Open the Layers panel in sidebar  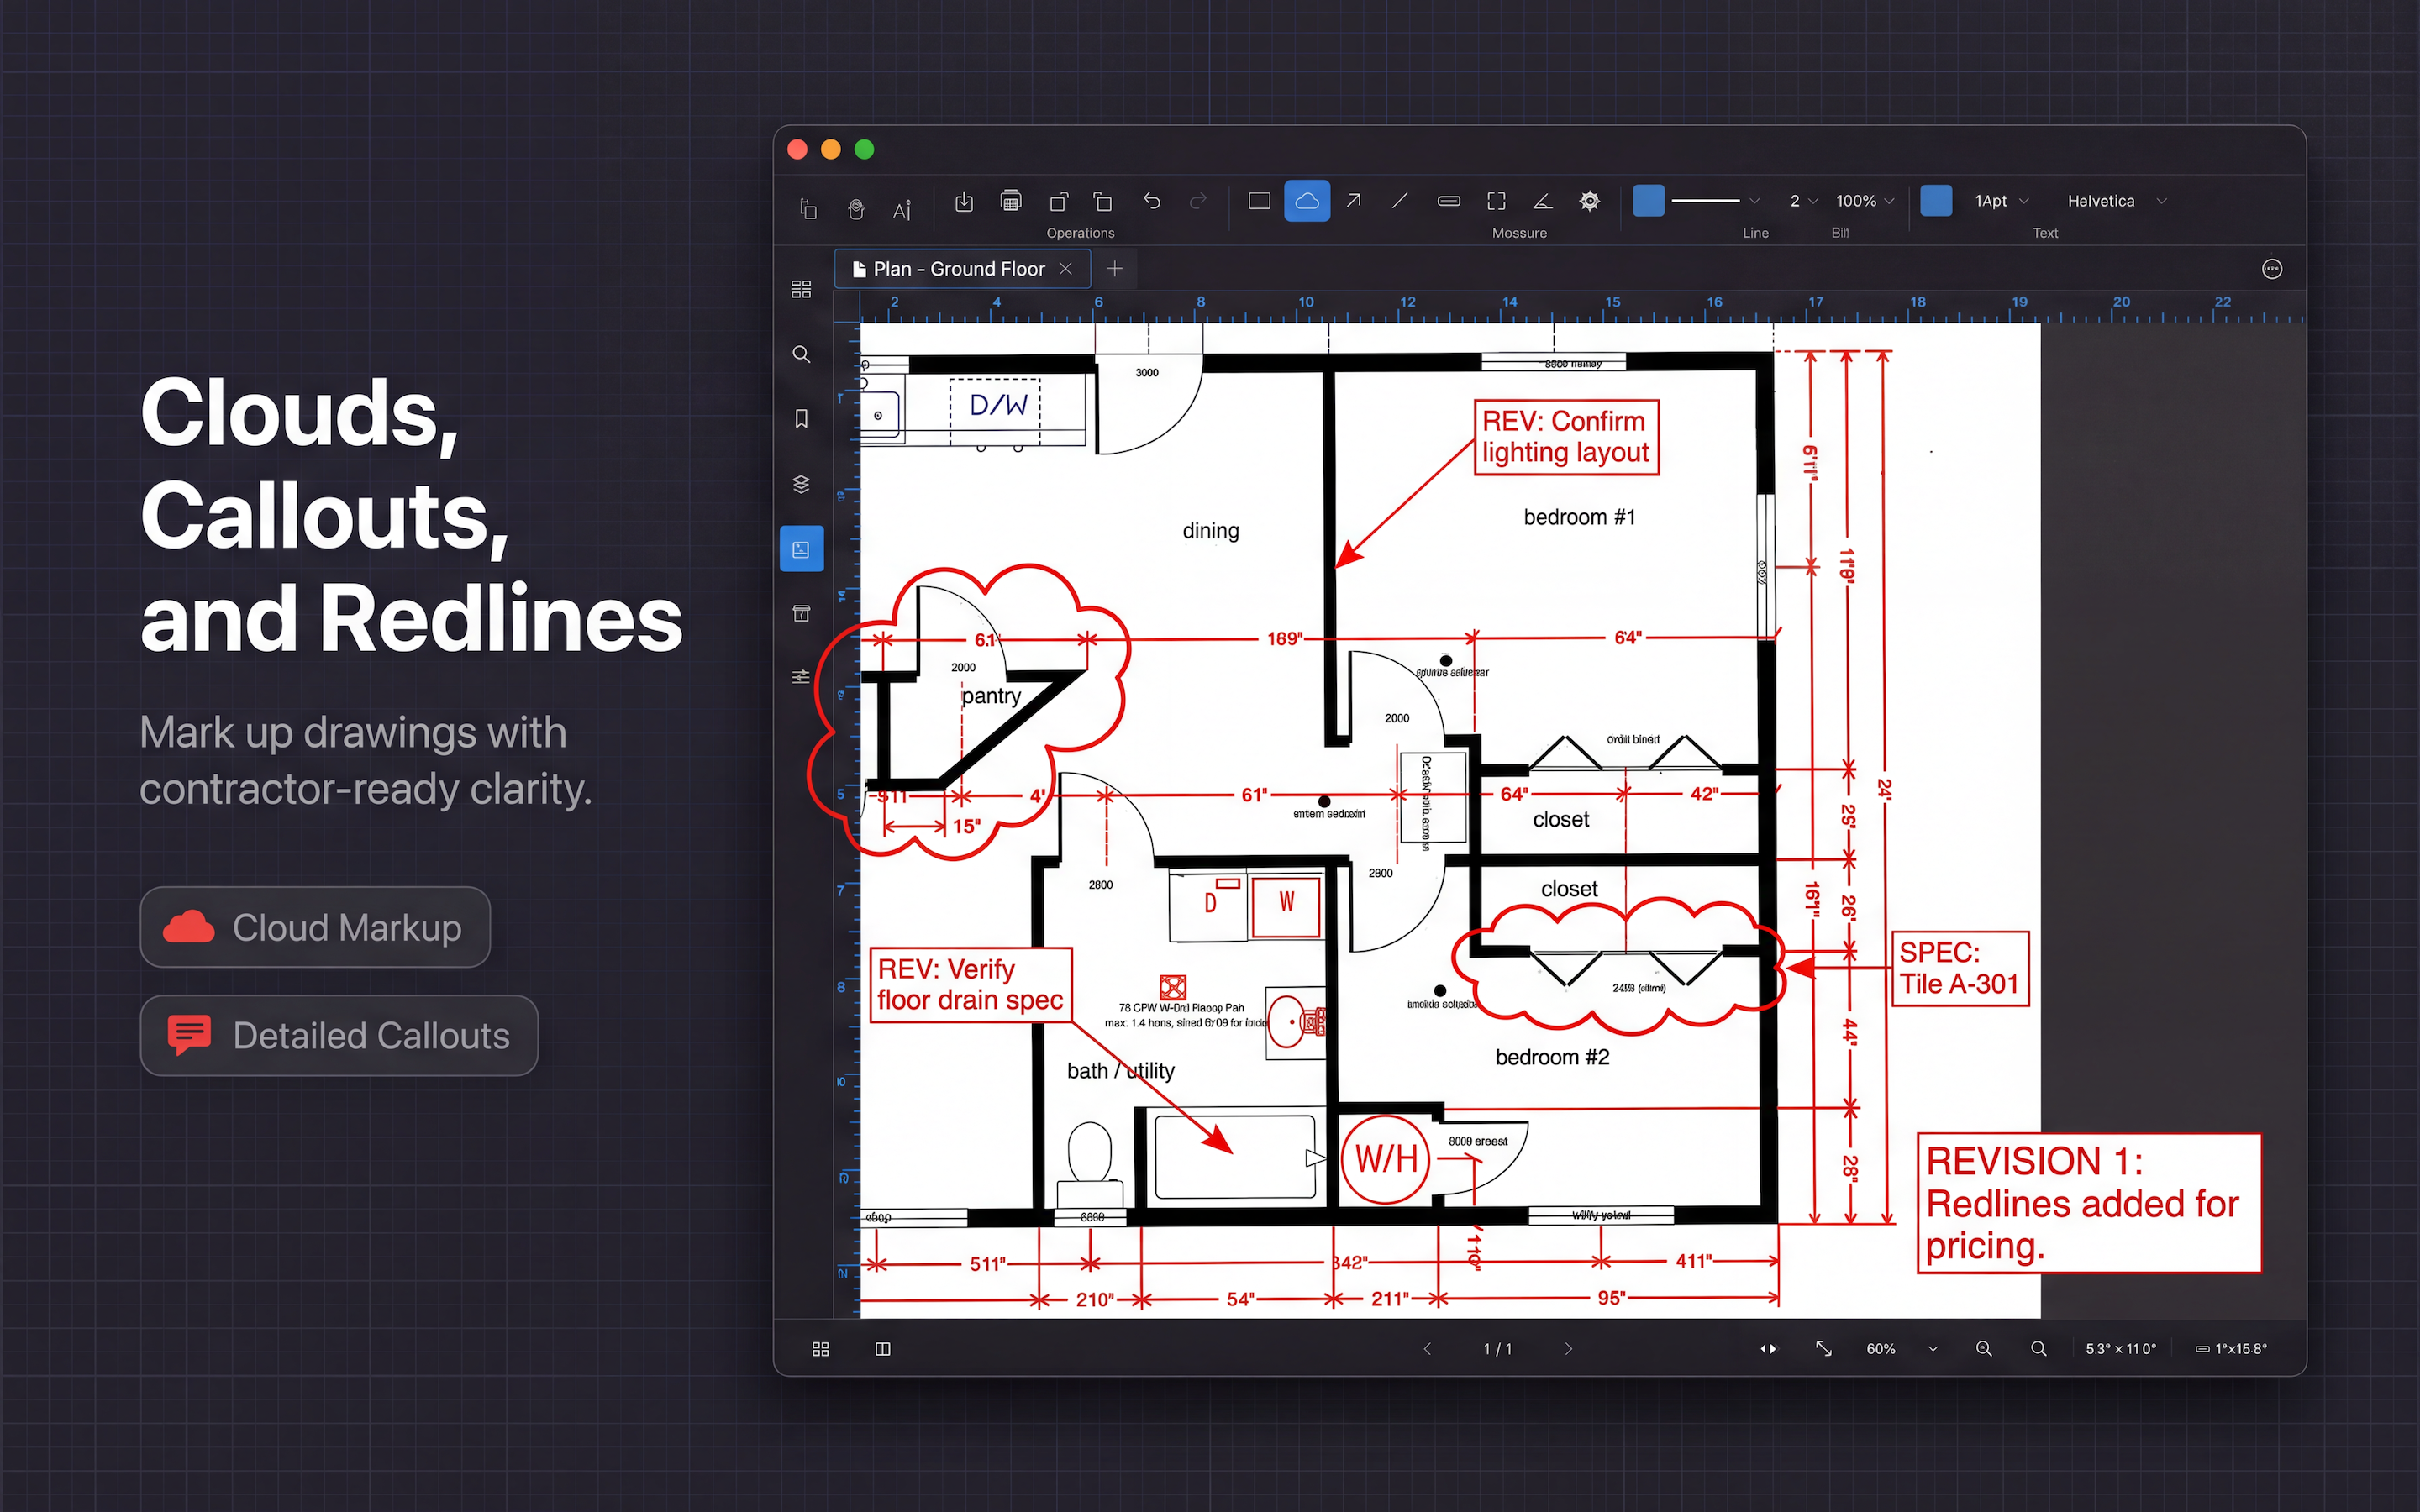point(801,484)
